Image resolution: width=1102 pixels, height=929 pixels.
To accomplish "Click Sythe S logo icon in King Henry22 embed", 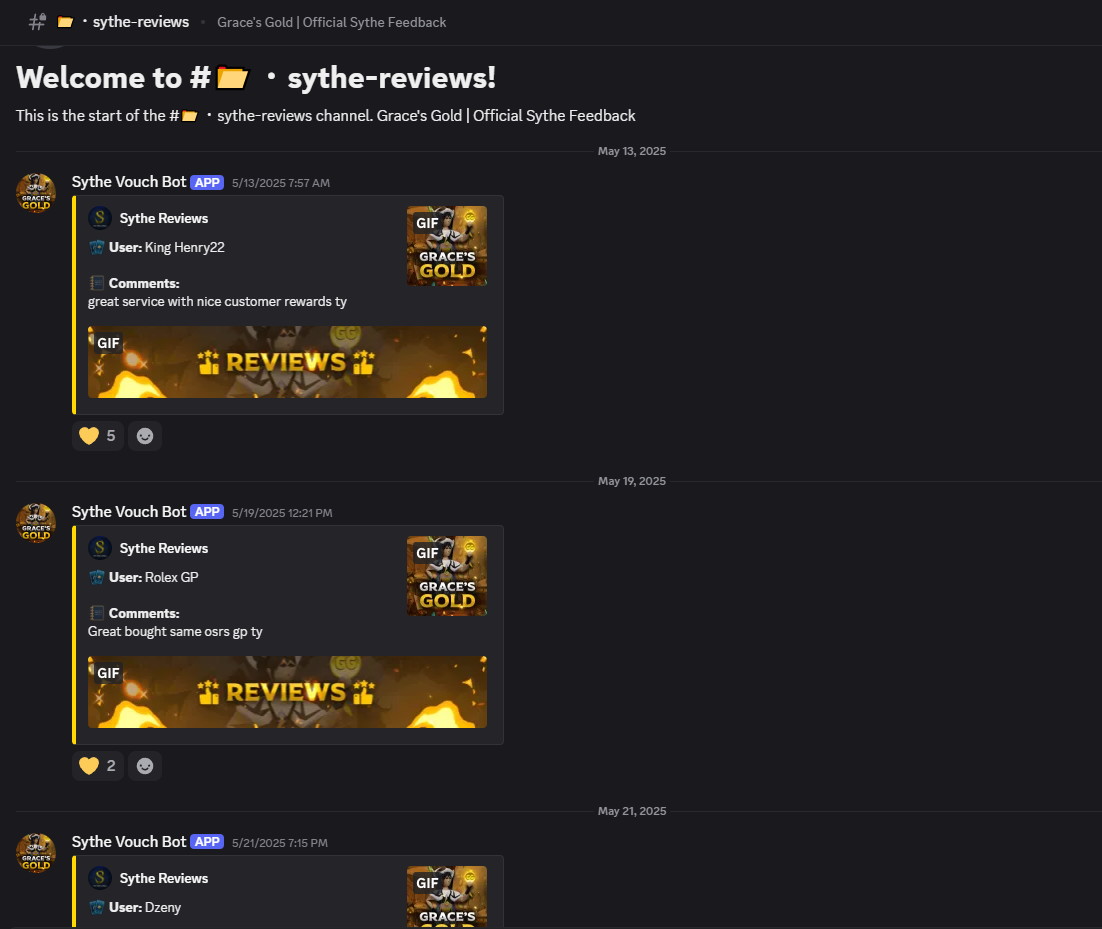I will tap(100, 218).
